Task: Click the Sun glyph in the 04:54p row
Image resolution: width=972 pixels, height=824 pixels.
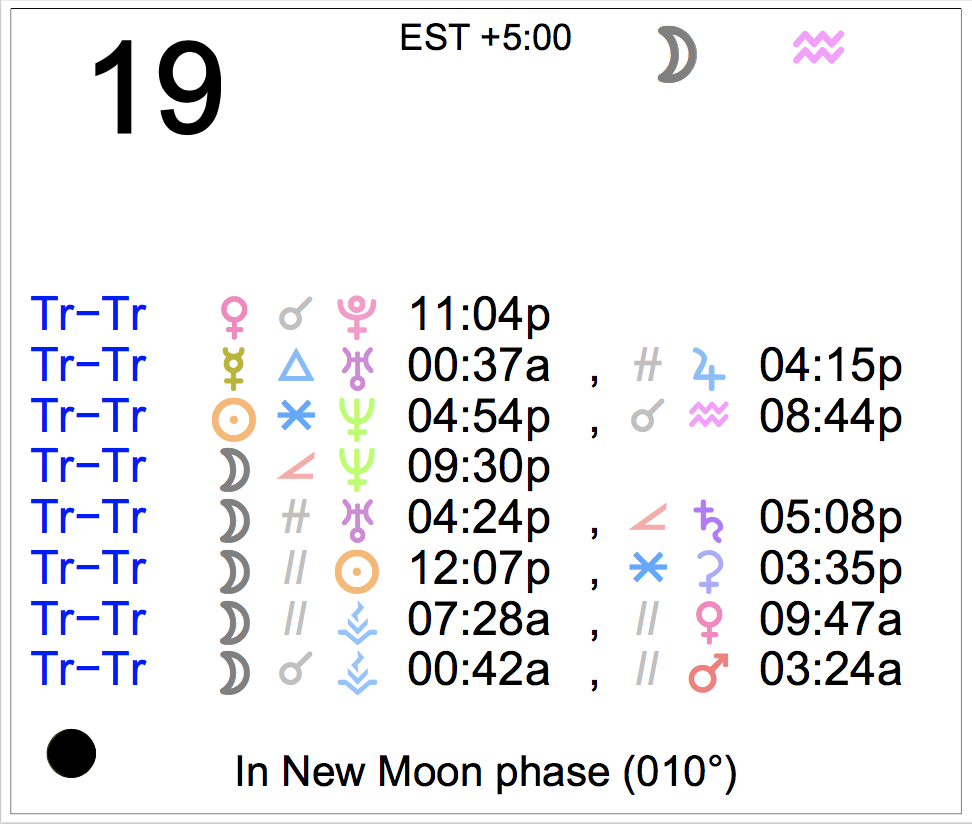Action: coord(233,418)
